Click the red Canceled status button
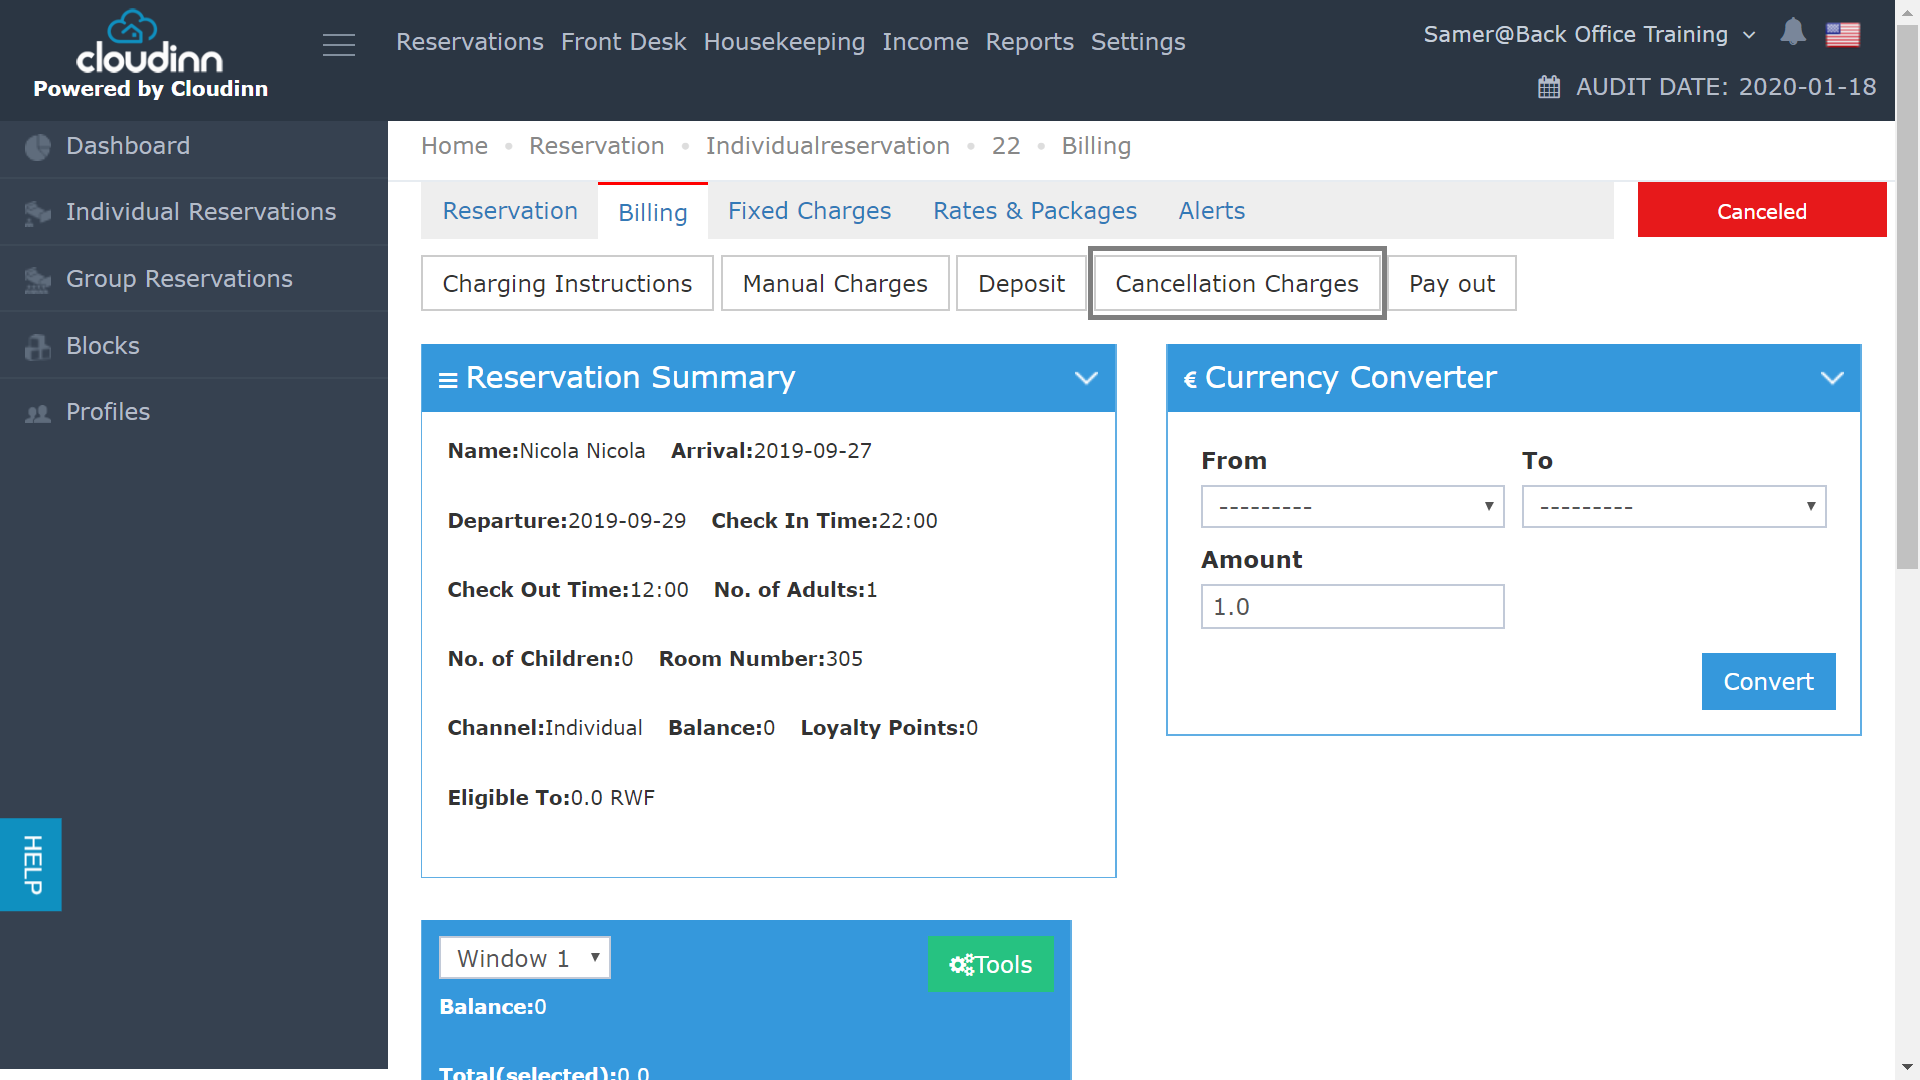This screenshot has height=1080, width=1920. (1762, 210)
